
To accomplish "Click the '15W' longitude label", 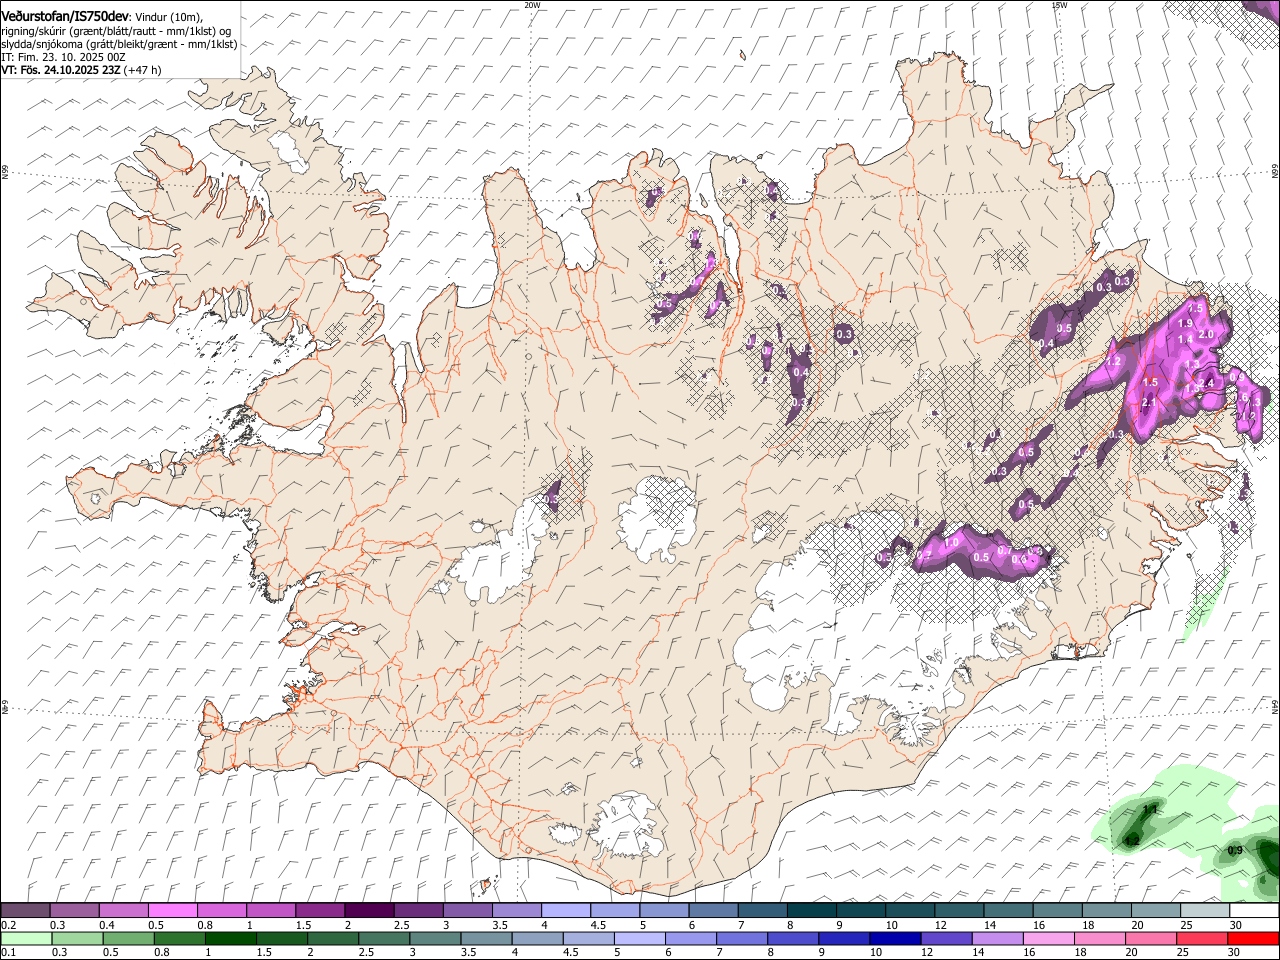I will 1059,4.
